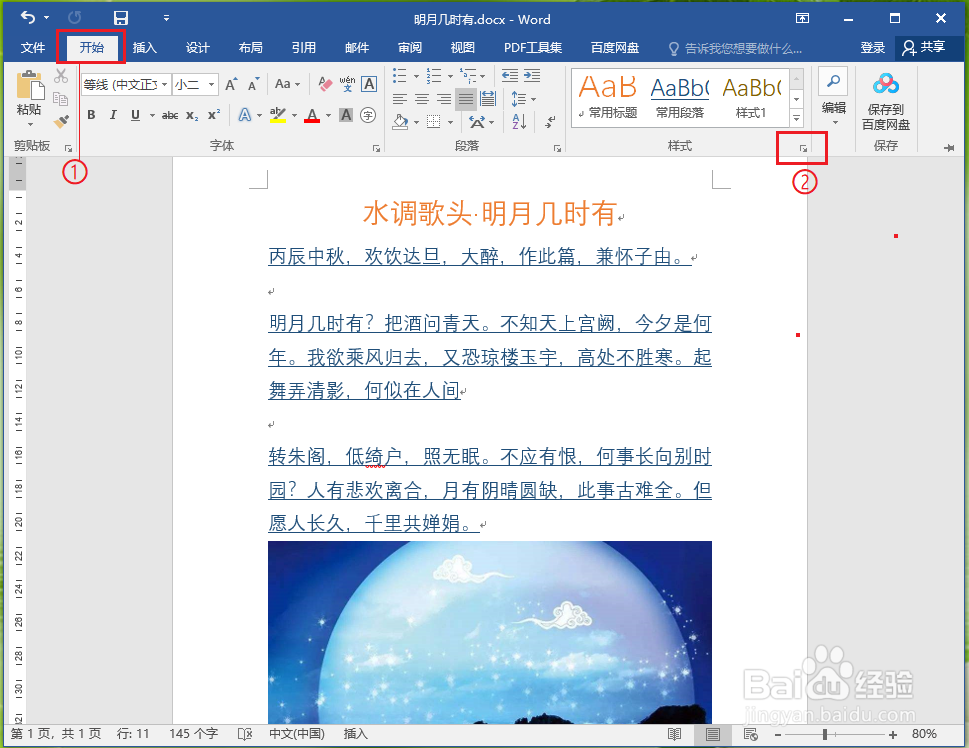Switch to the Design tab

(x=198, y=48)
